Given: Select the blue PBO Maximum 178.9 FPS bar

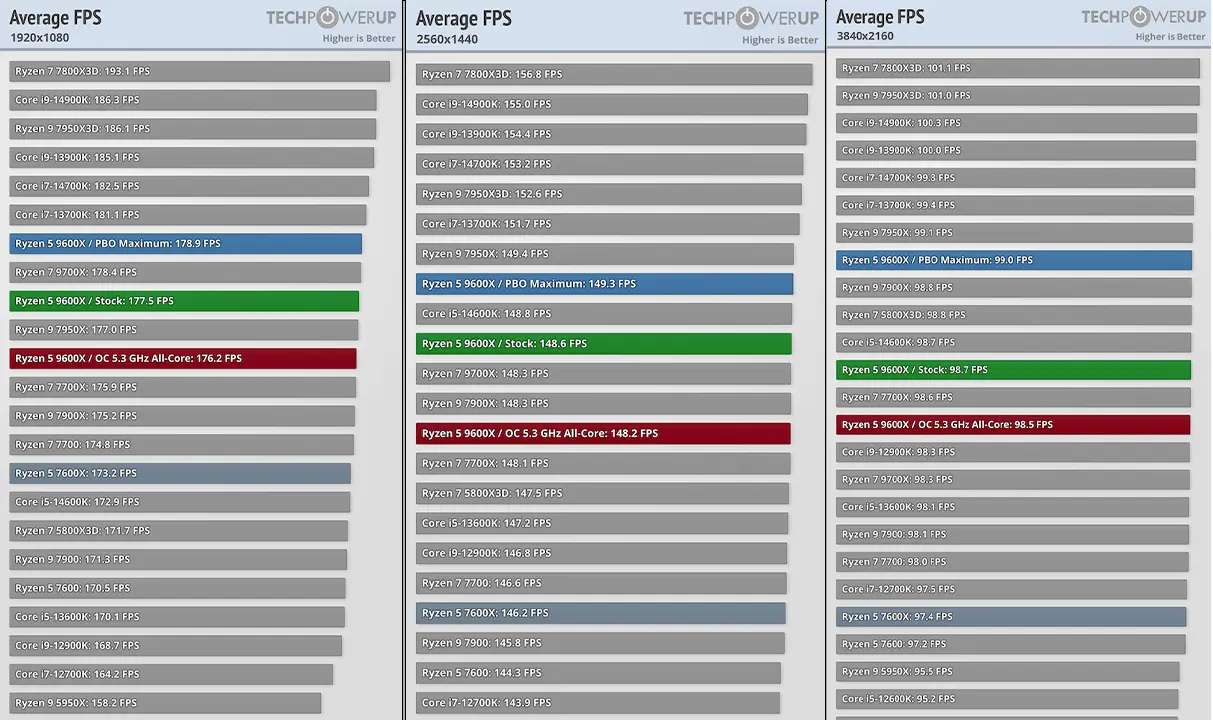Looking at the screenshot, I should (x=185, y=244).
